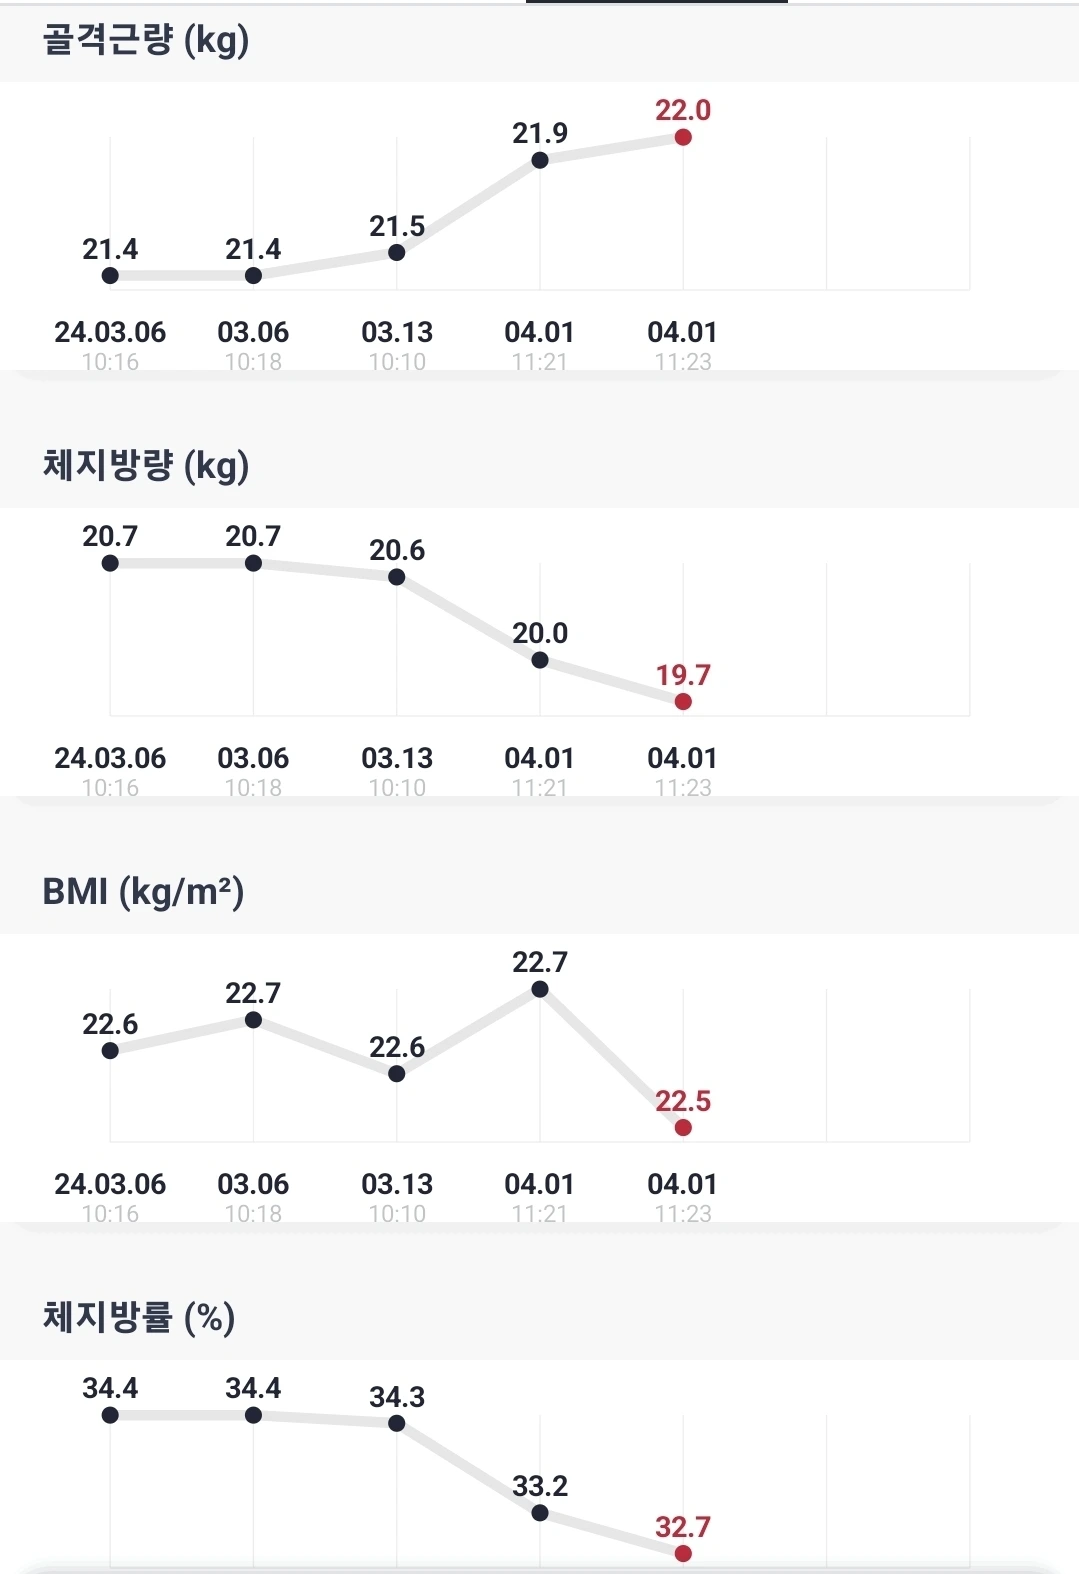Select the 33.2 point in 체지방률 chart

click(540, 1513)
